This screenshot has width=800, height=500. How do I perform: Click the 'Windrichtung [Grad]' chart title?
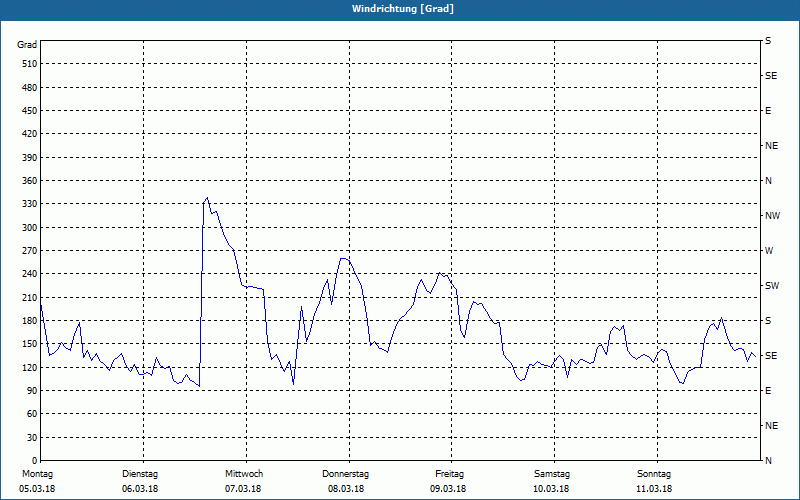(403, 9)
